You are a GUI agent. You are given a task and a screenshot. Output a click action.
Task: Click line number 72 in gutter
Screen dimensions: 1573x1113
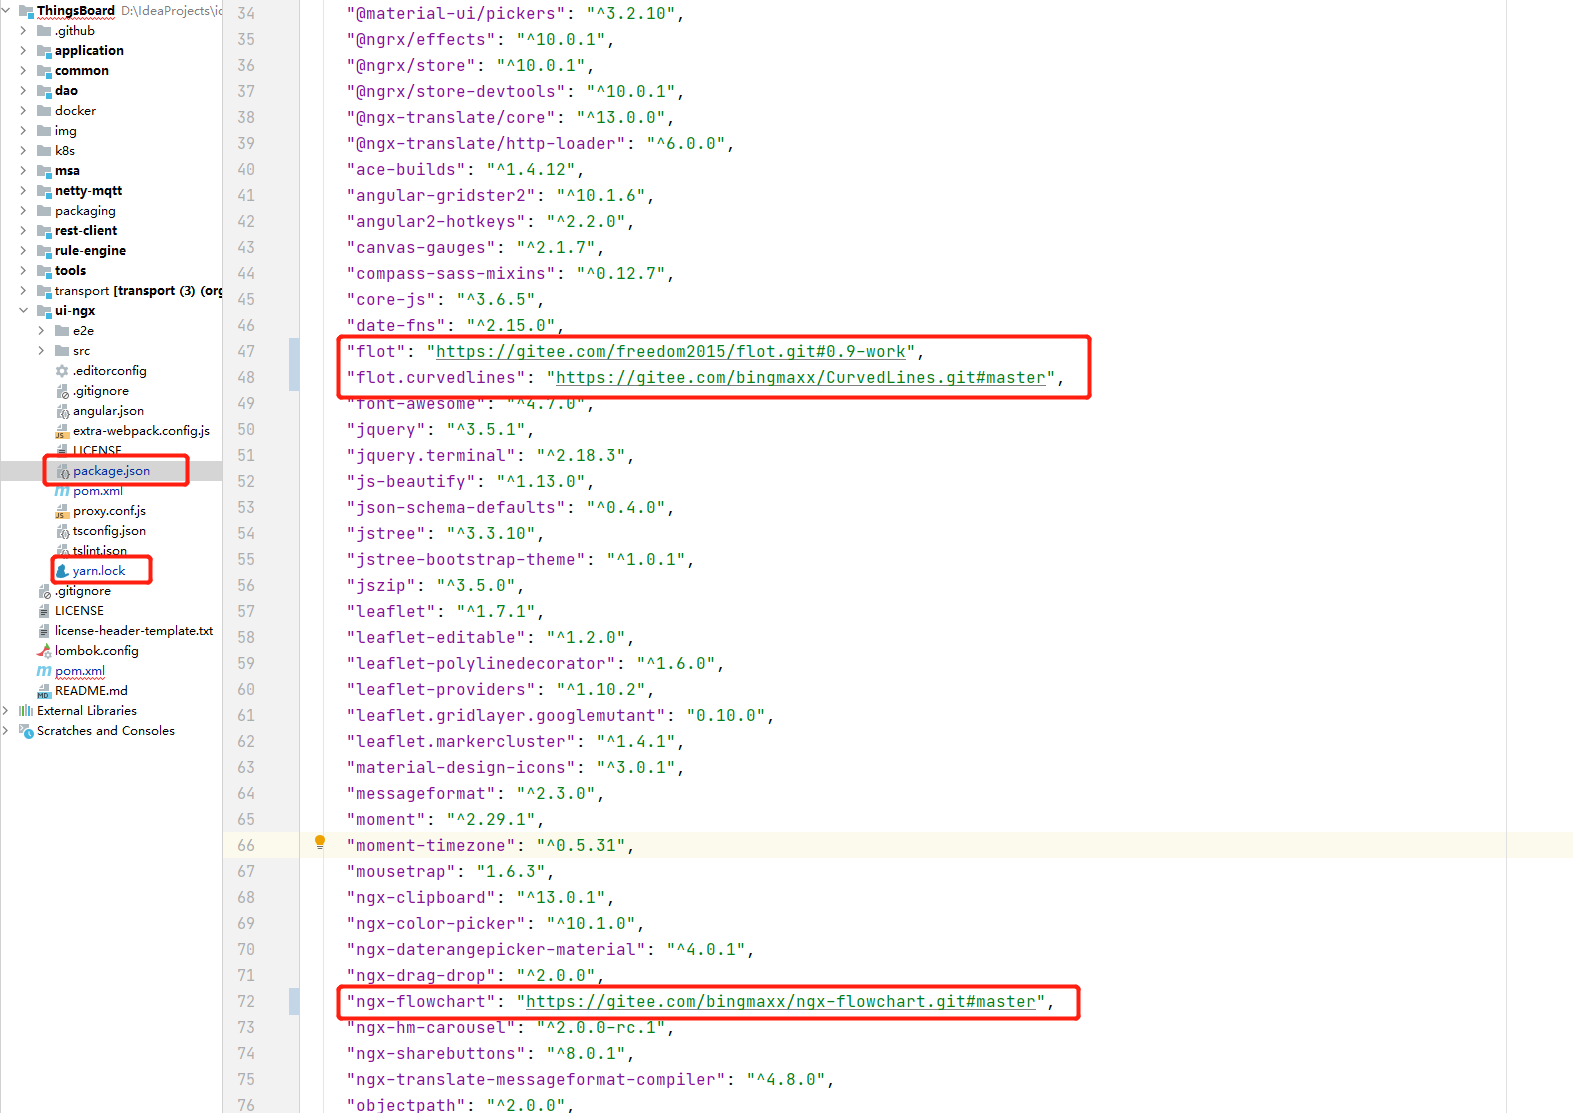(246, 1001)
